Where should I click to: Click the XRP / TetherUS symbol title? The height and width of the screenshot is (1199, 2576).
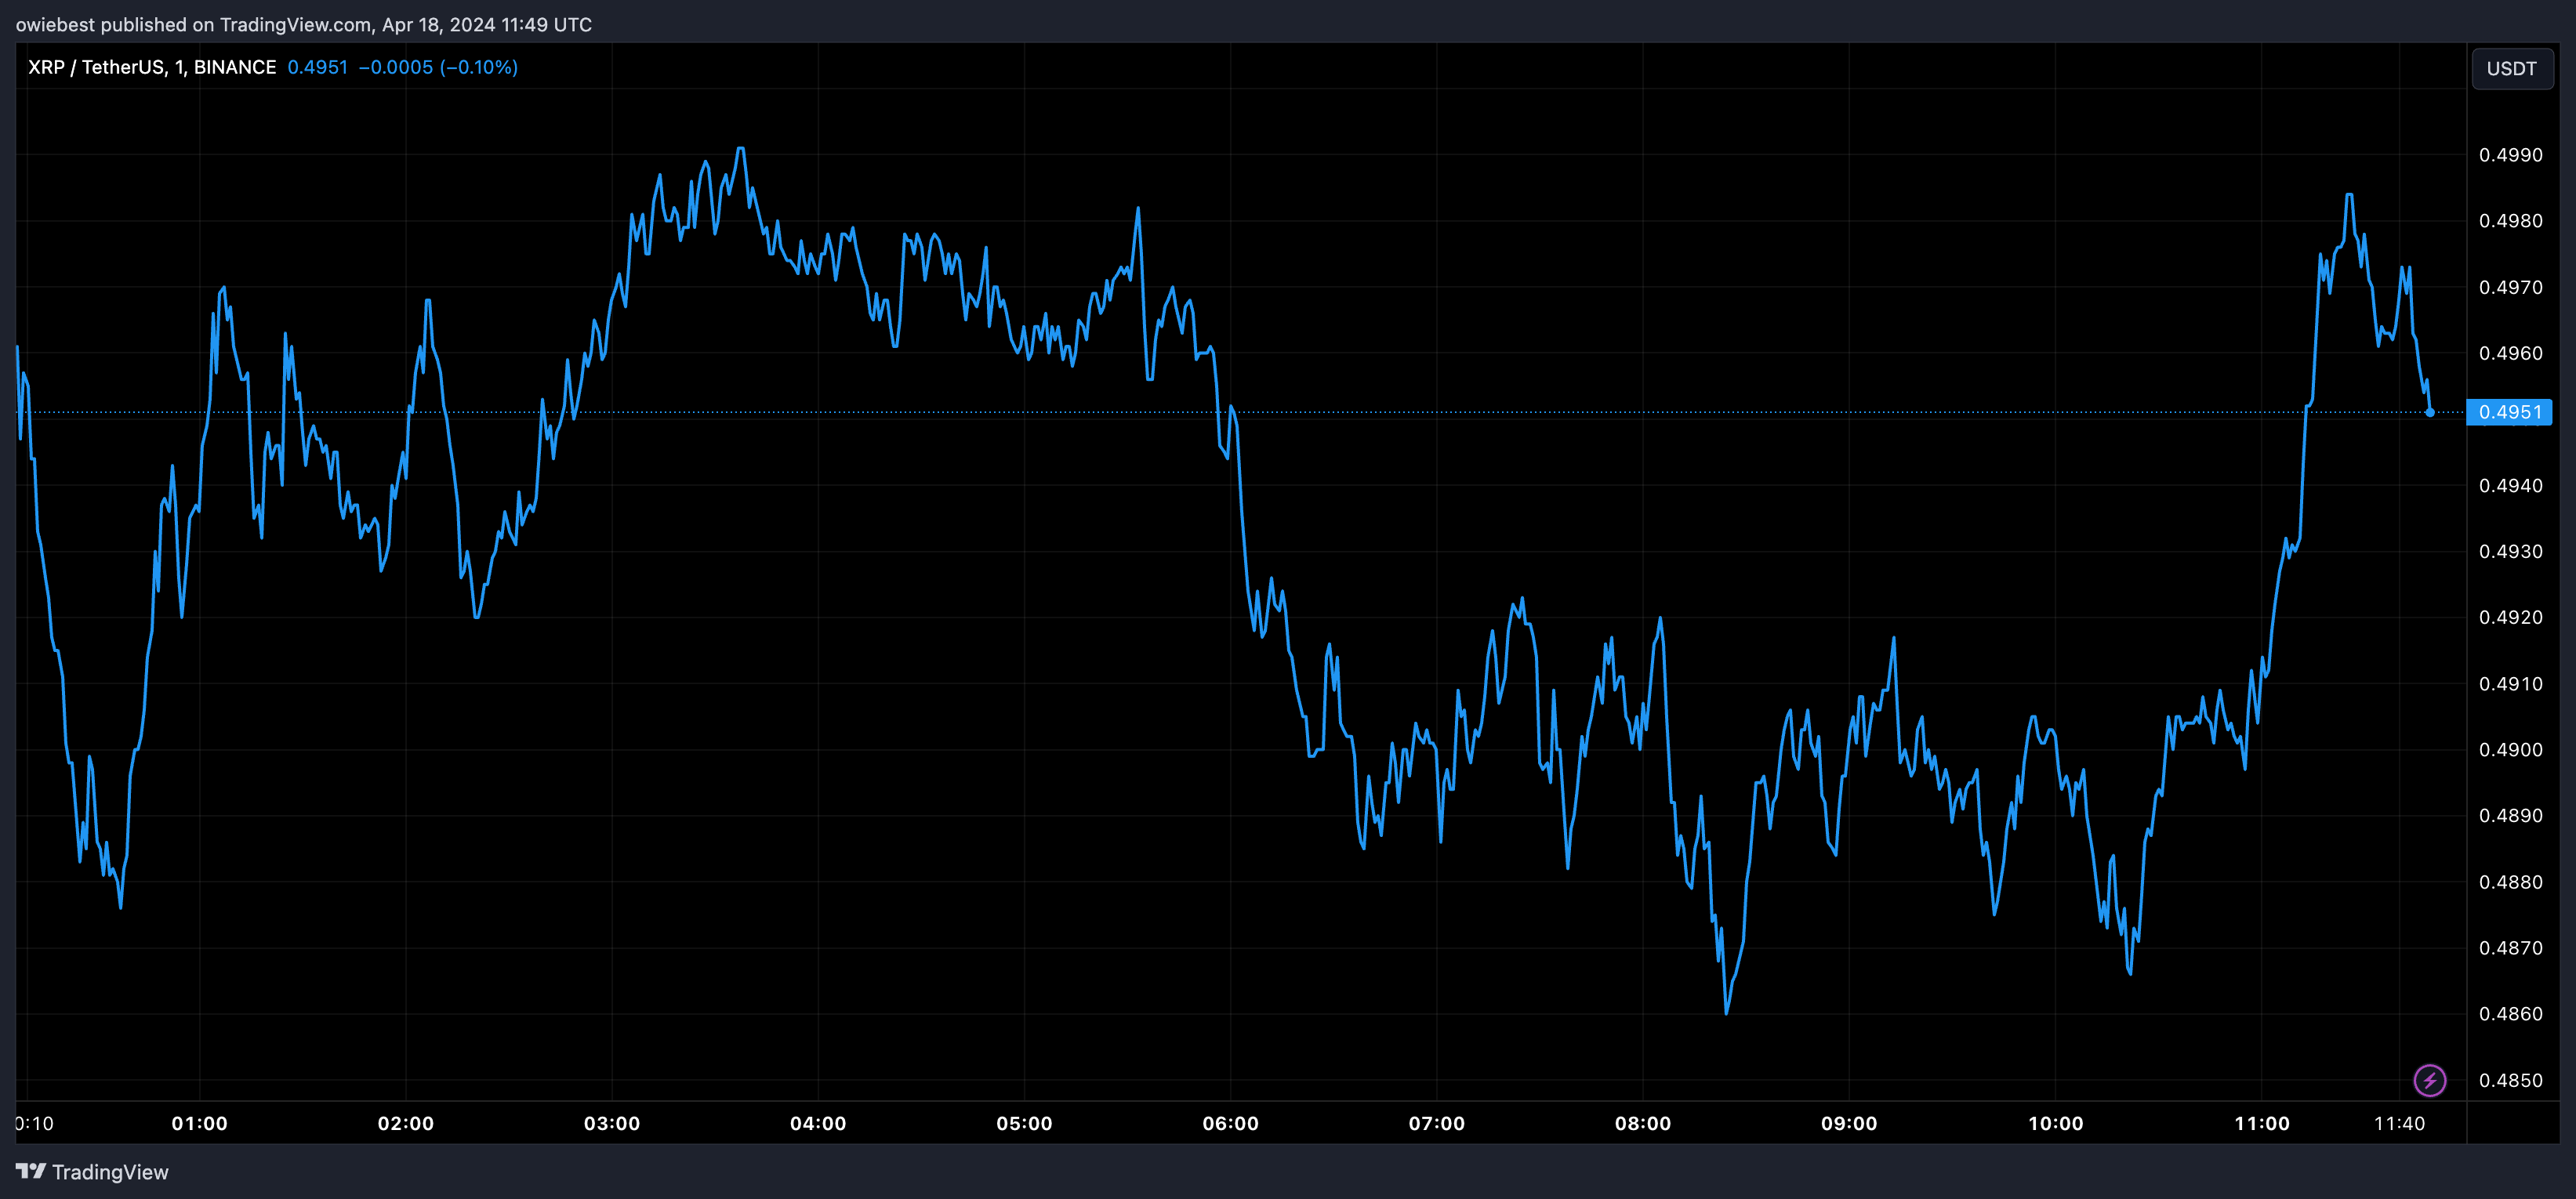pyautogui.click(x=96, y=67)
